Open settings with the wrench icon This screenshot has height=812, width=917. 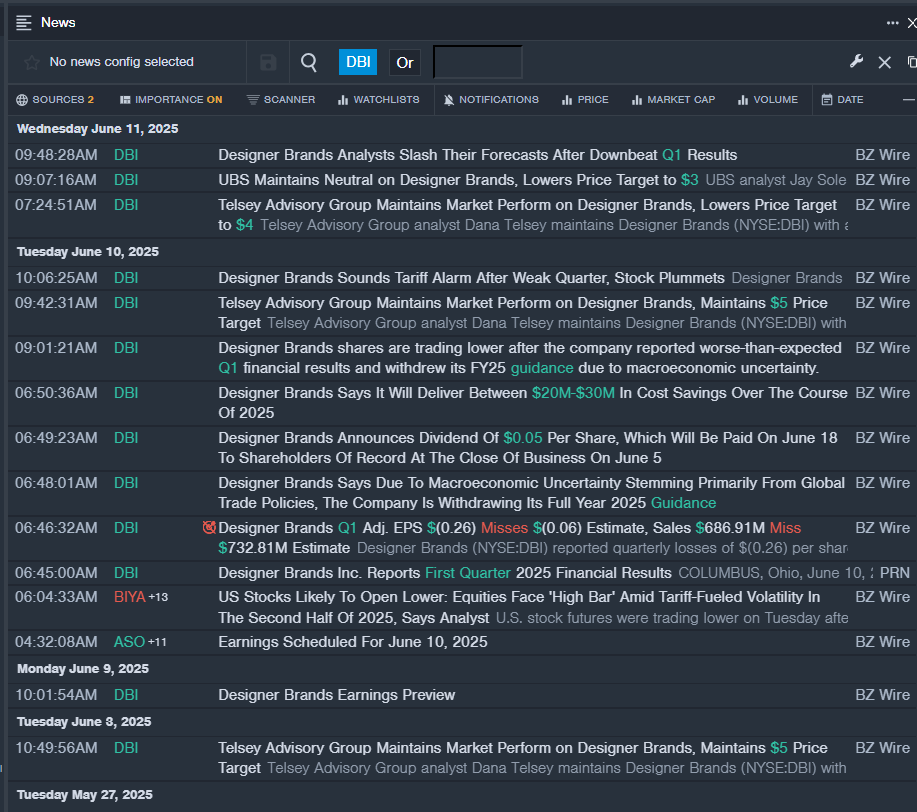[856, 61]
